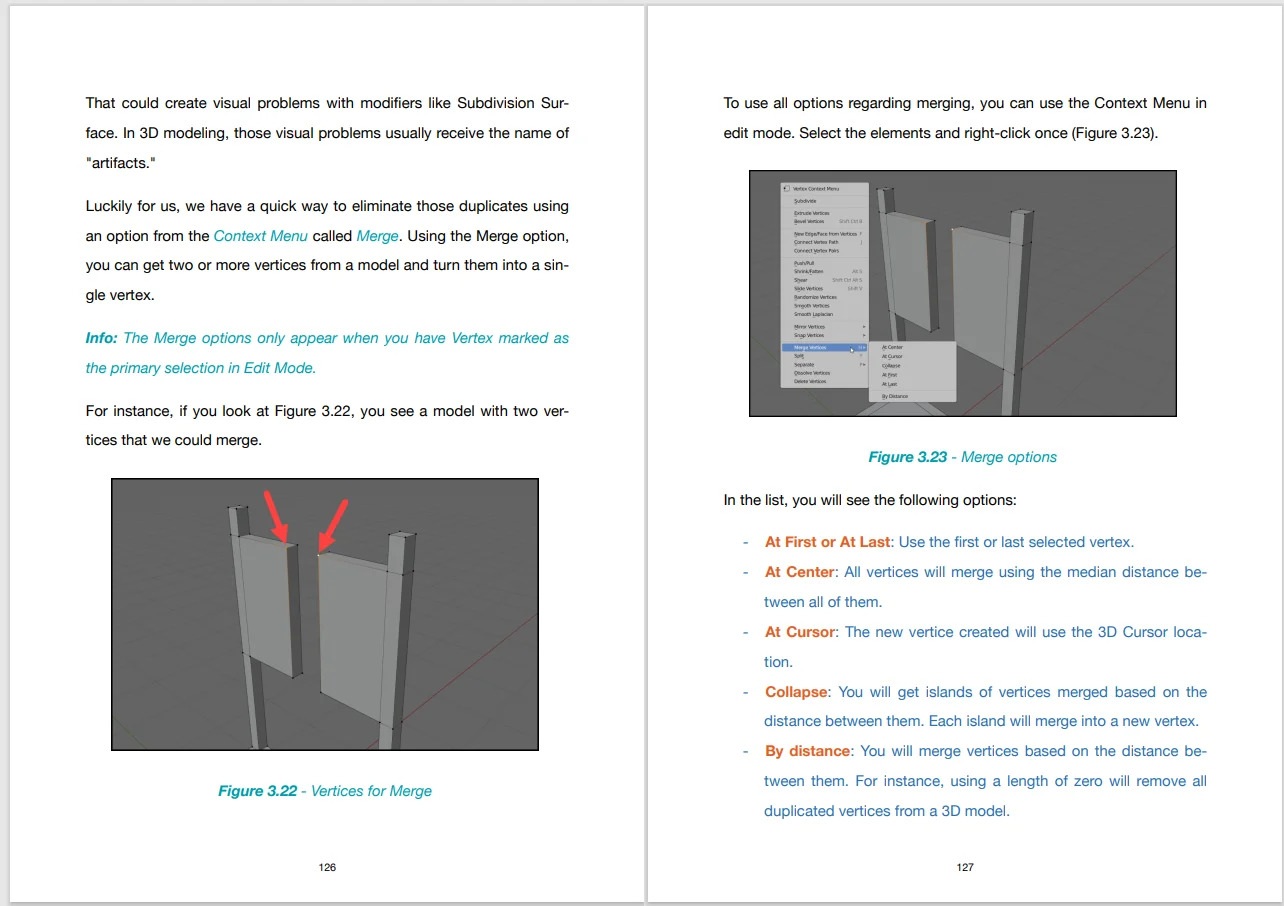1284x906 pixels.
Task: Choose Delete Vertices from the menu
Action: [810, 381]
